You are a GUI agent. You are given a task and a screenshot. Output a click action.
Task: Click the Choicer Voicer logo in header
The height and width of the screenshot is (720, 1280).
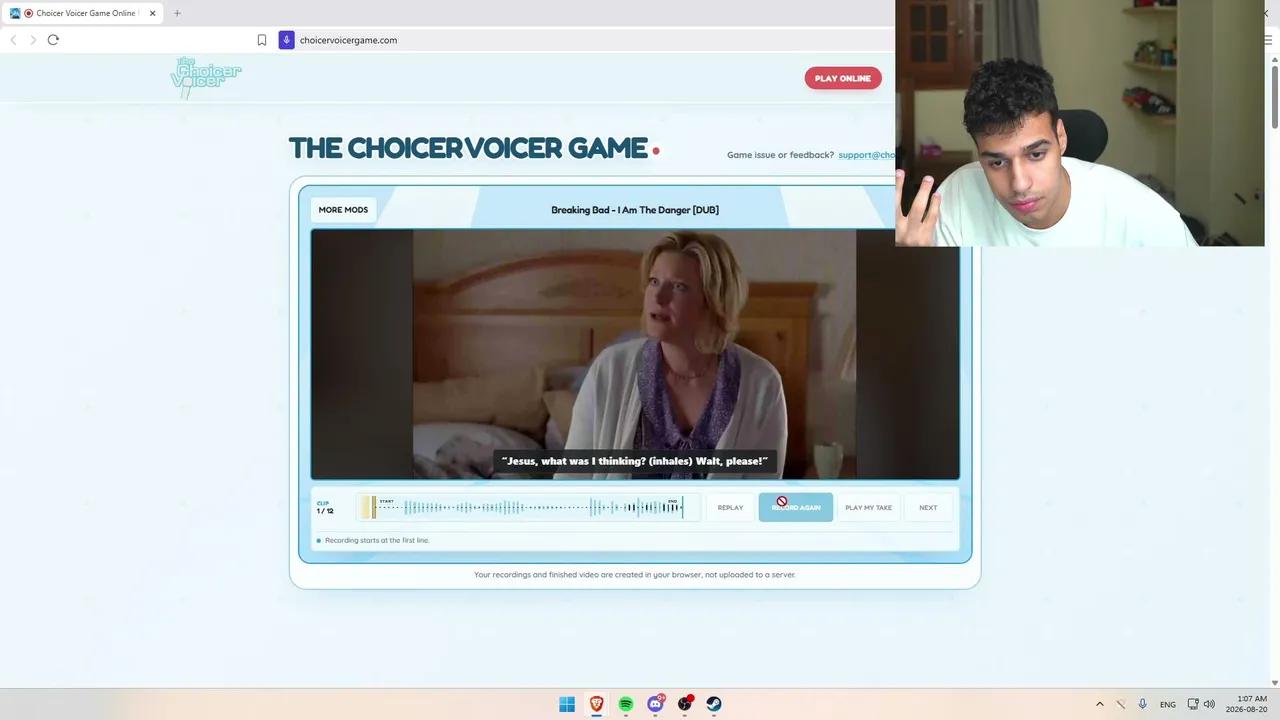206,78
